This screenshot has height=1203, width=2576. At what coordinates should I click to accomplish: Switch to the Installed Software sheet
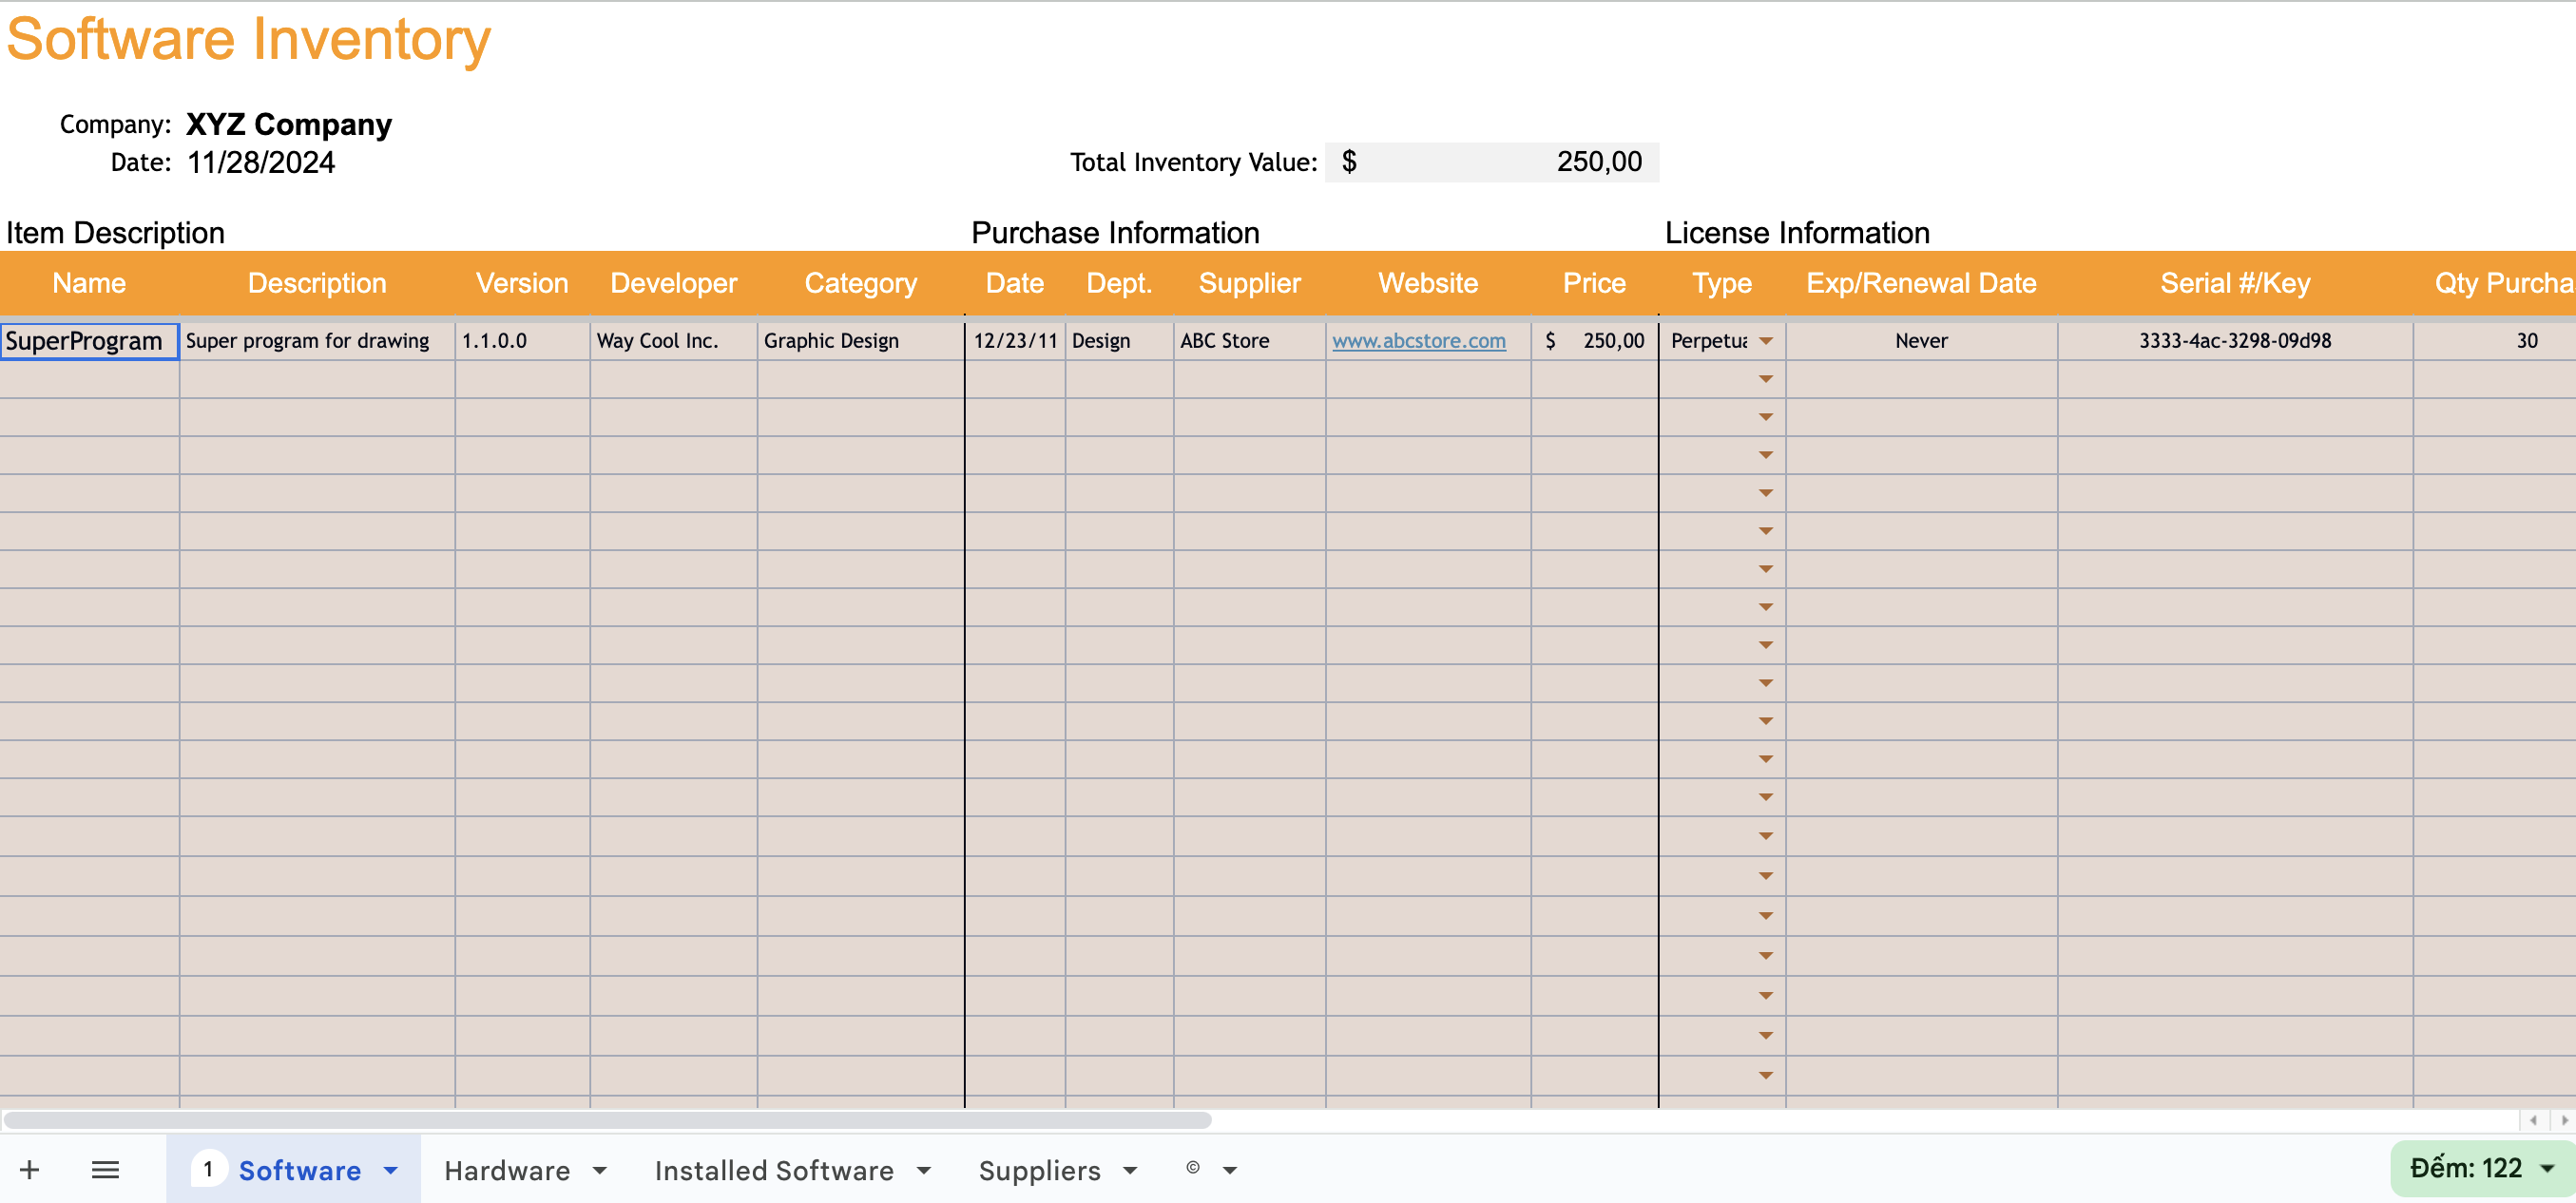[x=773, y=1169]
